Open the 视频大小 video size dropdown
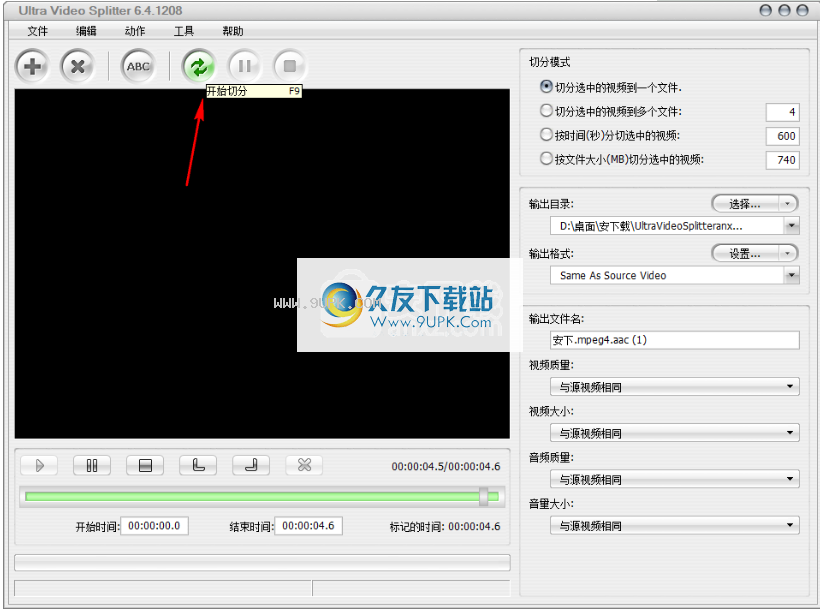The height and width of the screenshot is (611, 820). tap(675, 433)
